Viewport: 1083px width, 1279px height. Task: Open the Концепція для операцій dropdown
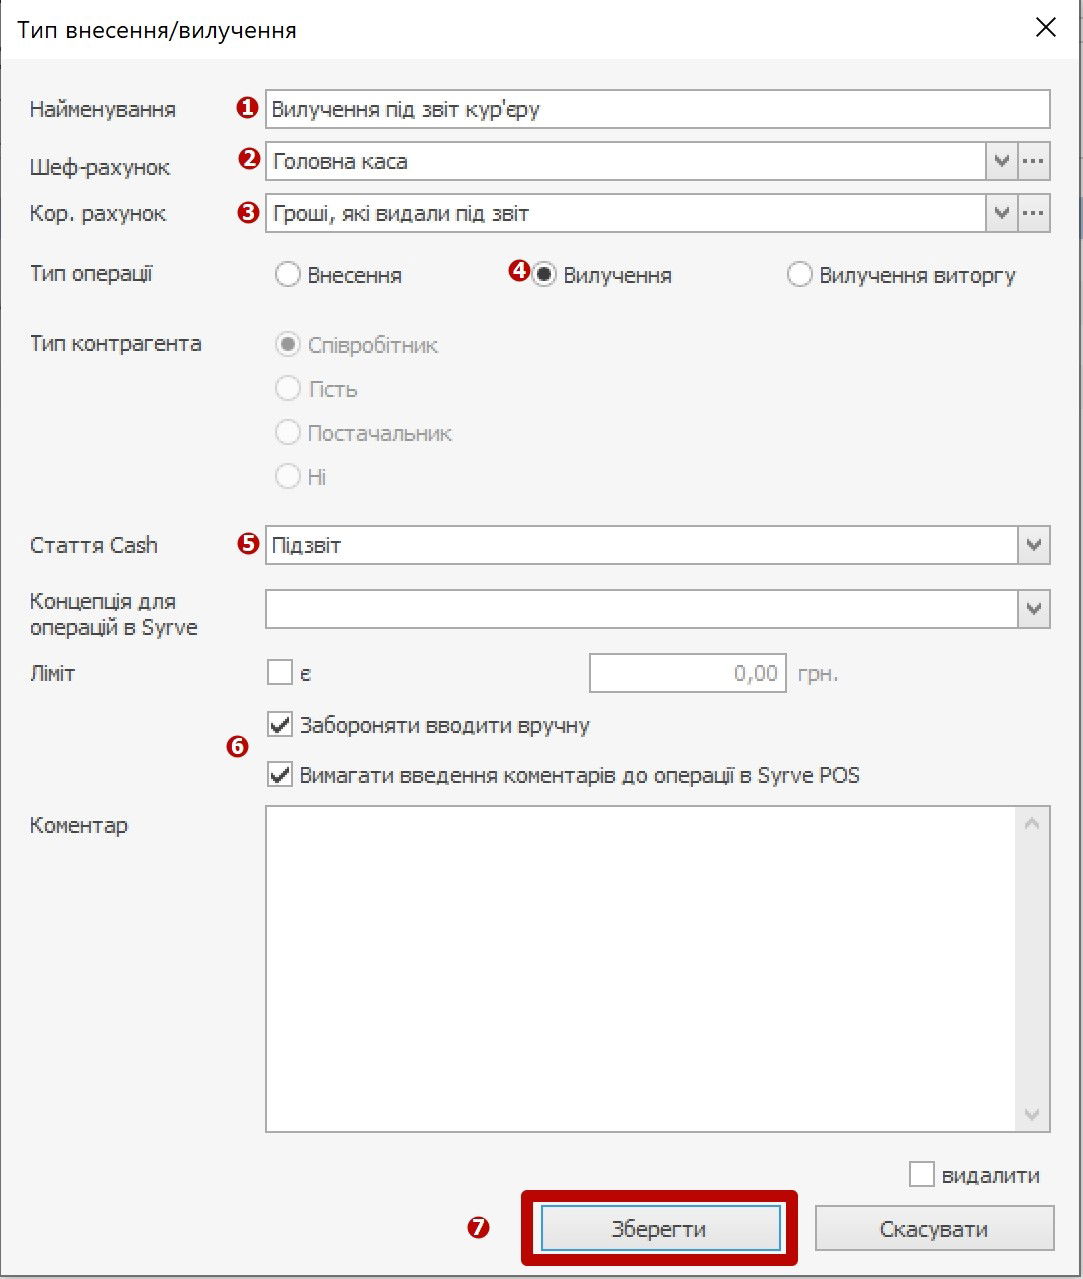point(1033,609)
